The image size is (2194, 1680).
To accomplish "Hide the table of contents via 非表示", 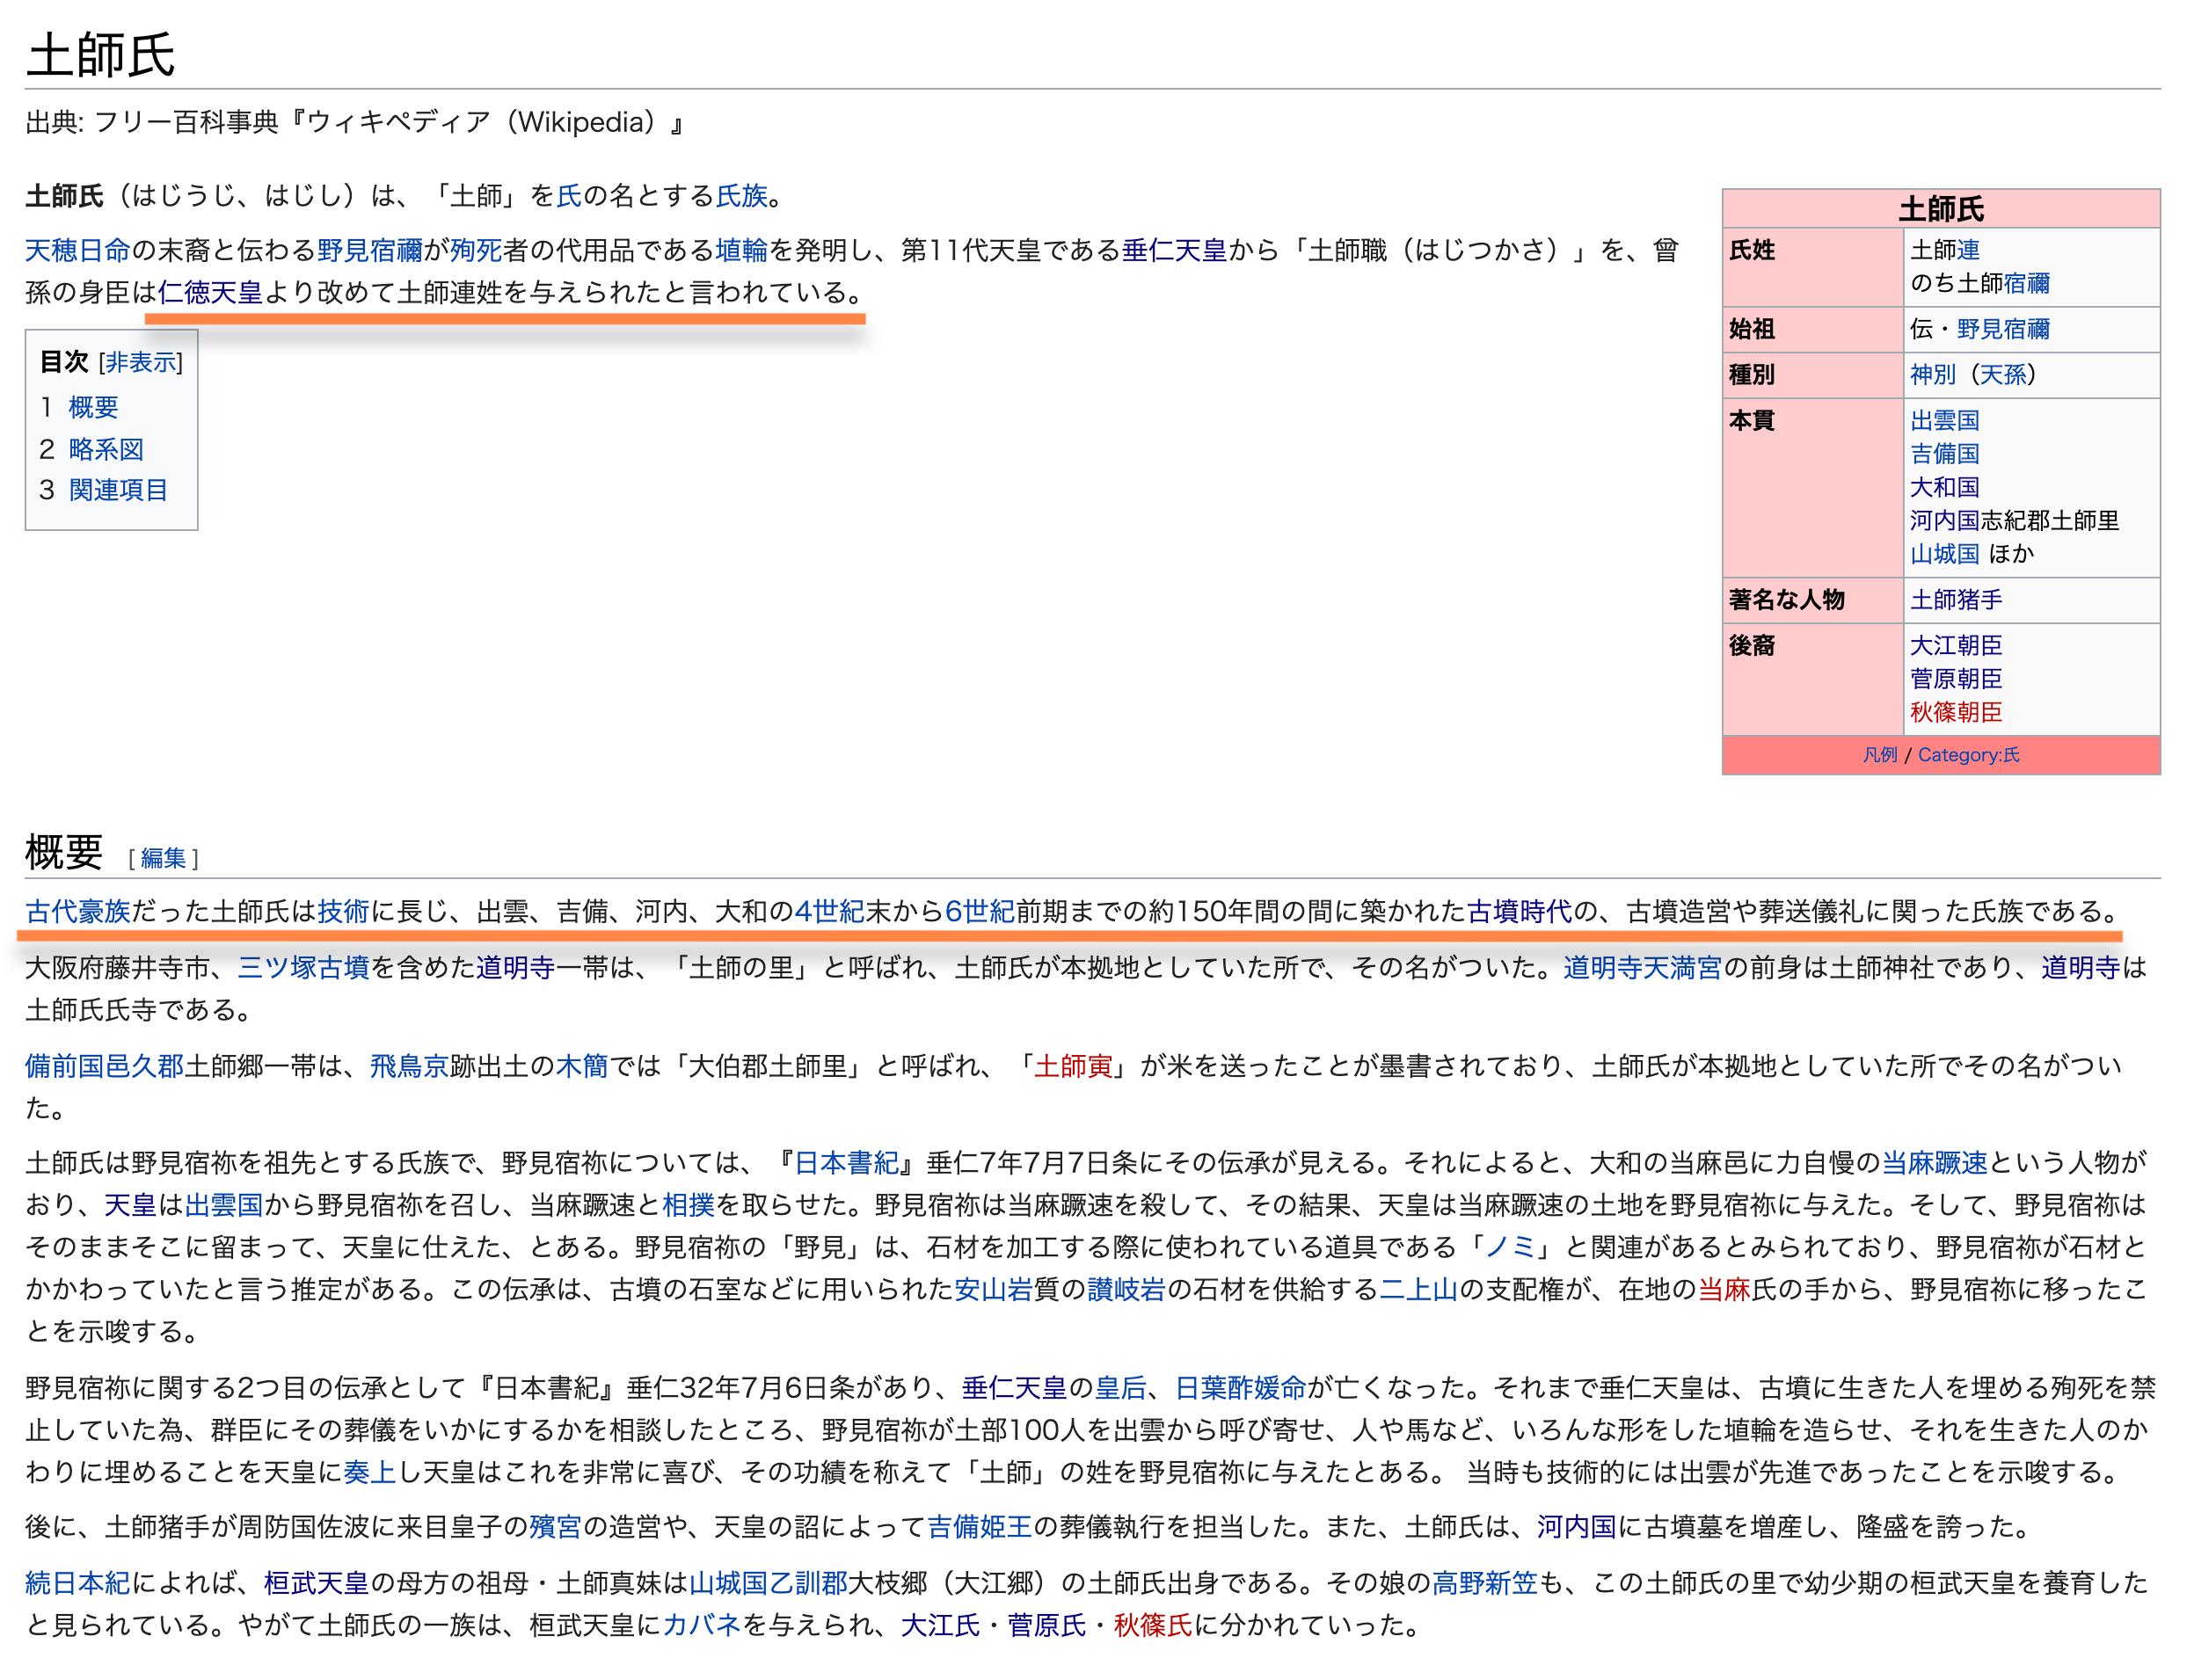I will coord(142,362).
